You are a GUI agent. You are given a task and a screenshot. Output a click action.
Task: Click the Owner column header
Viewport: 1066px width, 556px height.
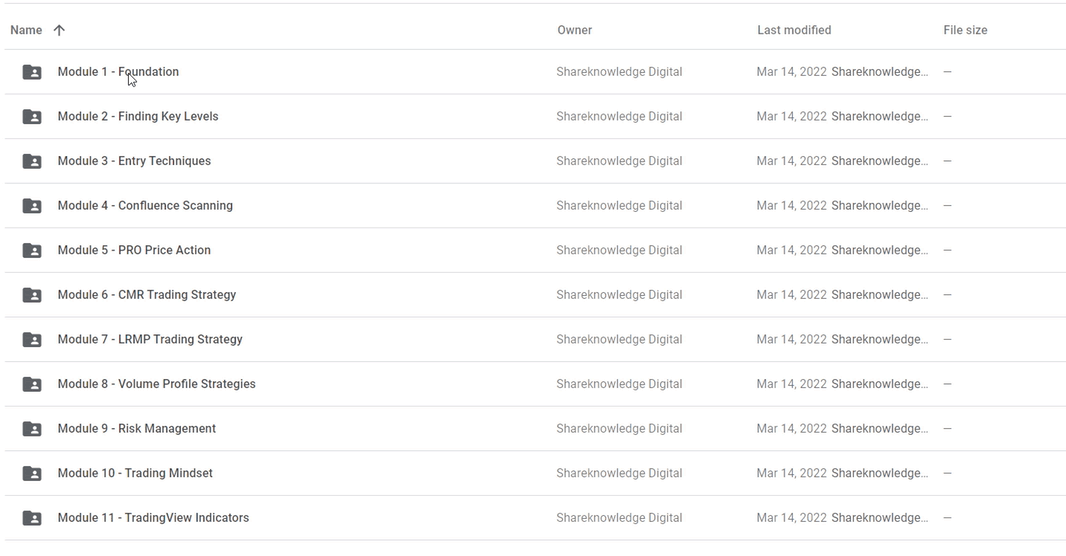point(574,30)
